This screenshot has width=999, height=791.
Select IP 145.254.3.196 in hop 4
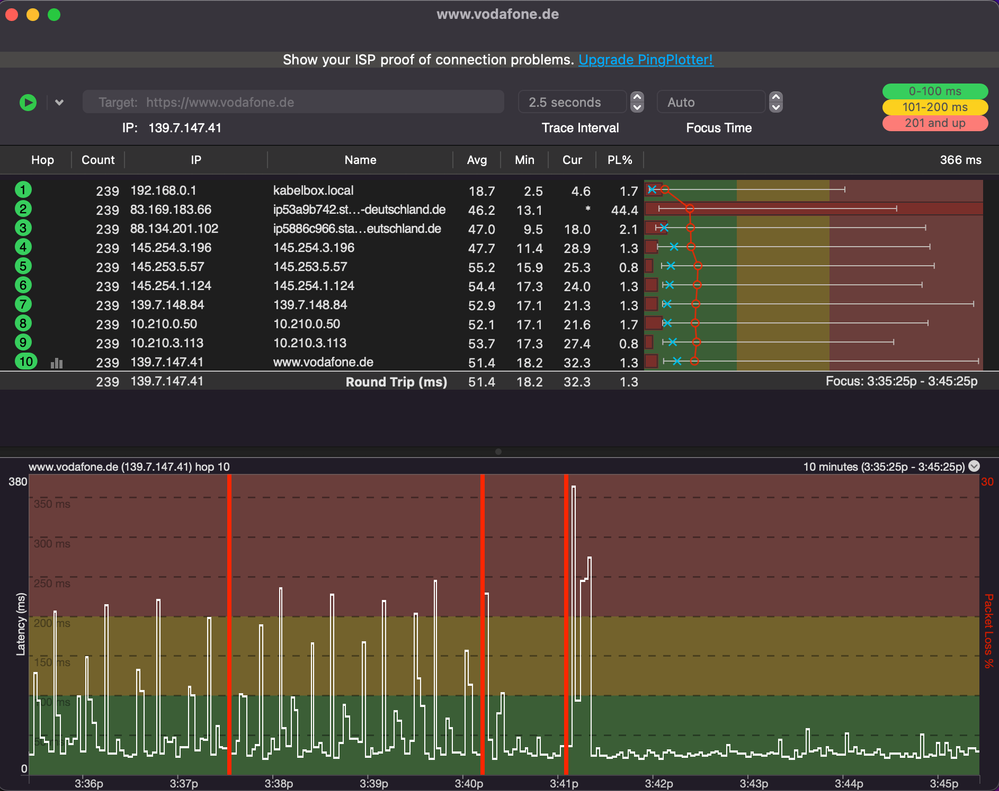(171, 248)
